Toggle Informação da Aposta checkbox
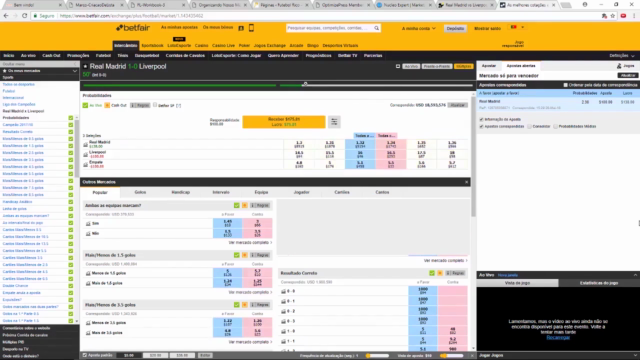The image size is (640, 360). 481,120
